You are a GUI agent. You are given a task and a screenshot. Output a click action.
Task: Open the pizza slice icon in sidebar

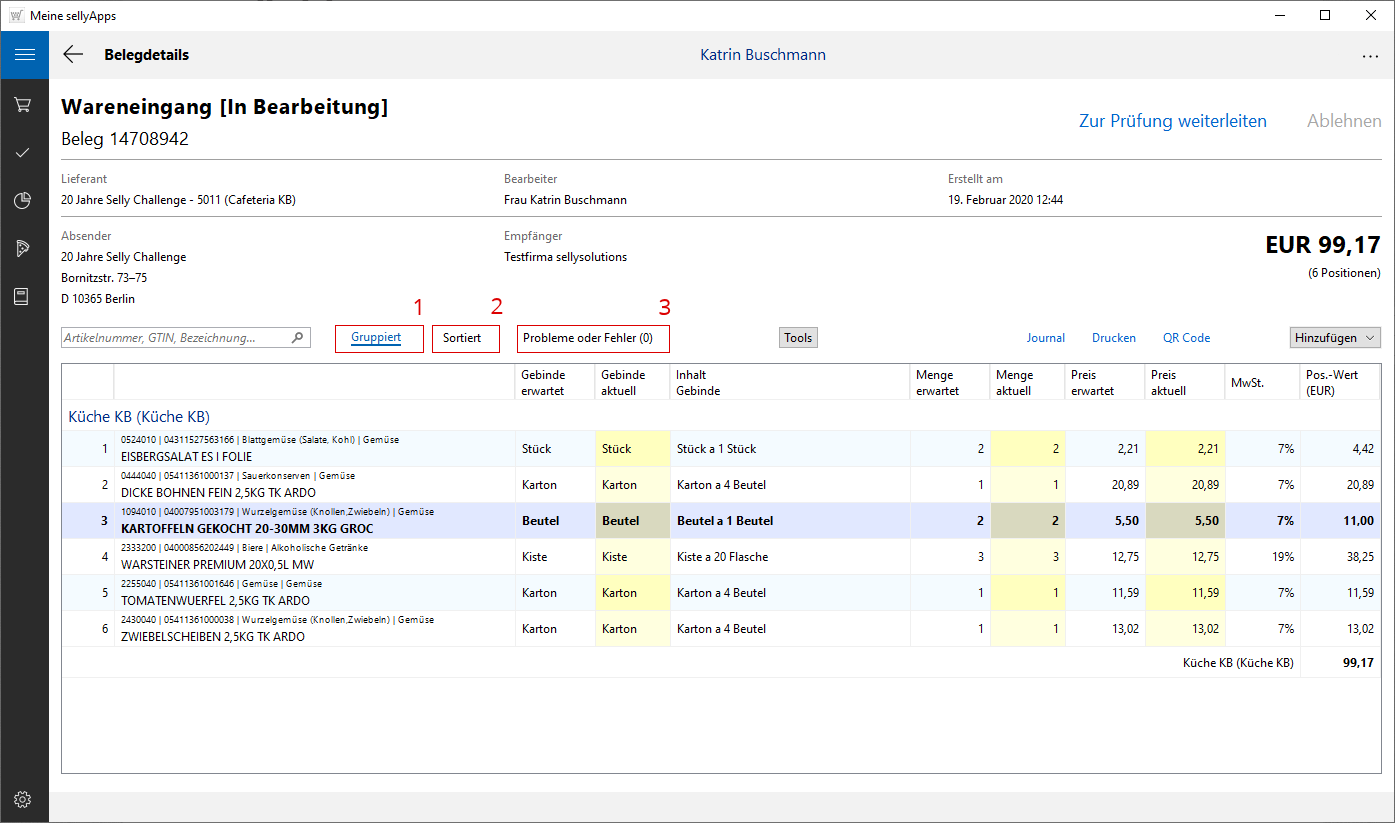24,249
